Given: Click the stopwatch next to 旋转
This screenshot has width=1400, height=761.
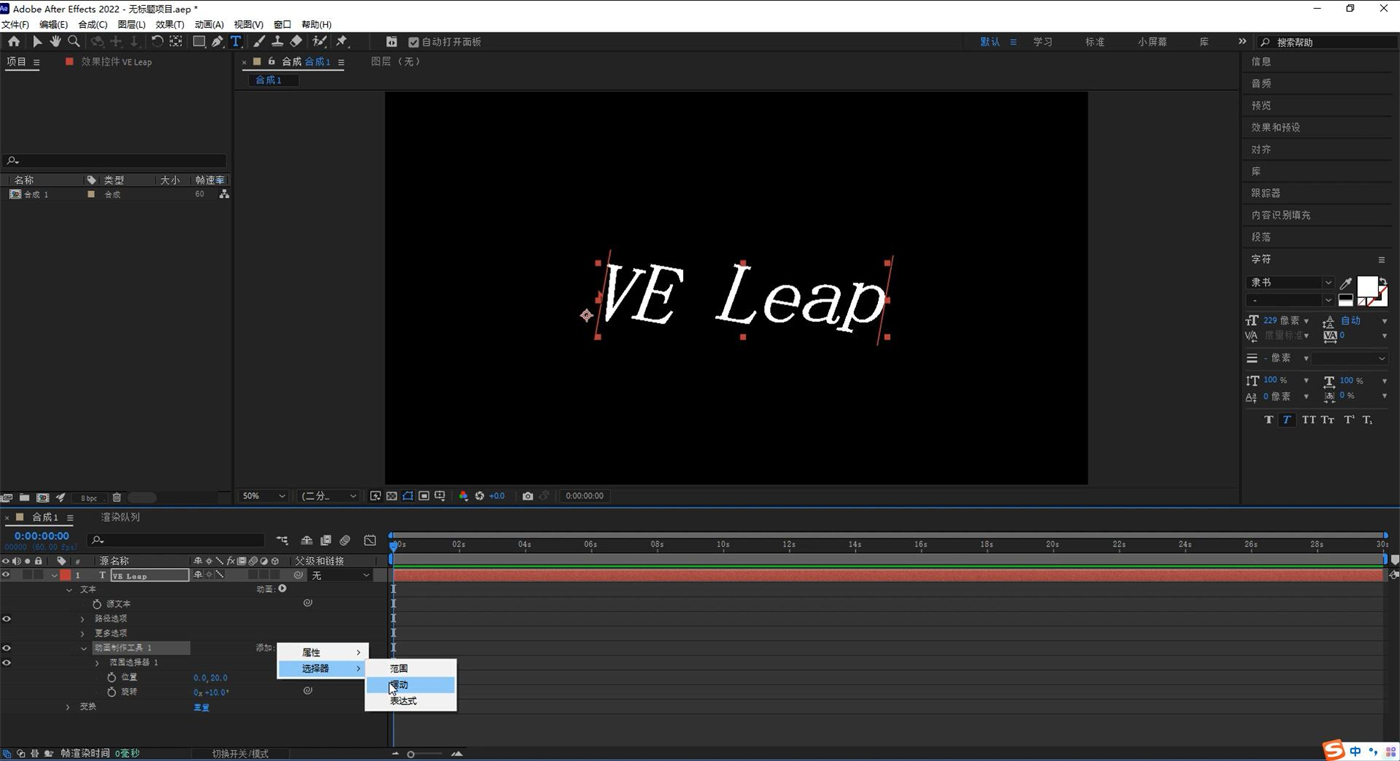Looking at the screenshot, I should 112,692.
